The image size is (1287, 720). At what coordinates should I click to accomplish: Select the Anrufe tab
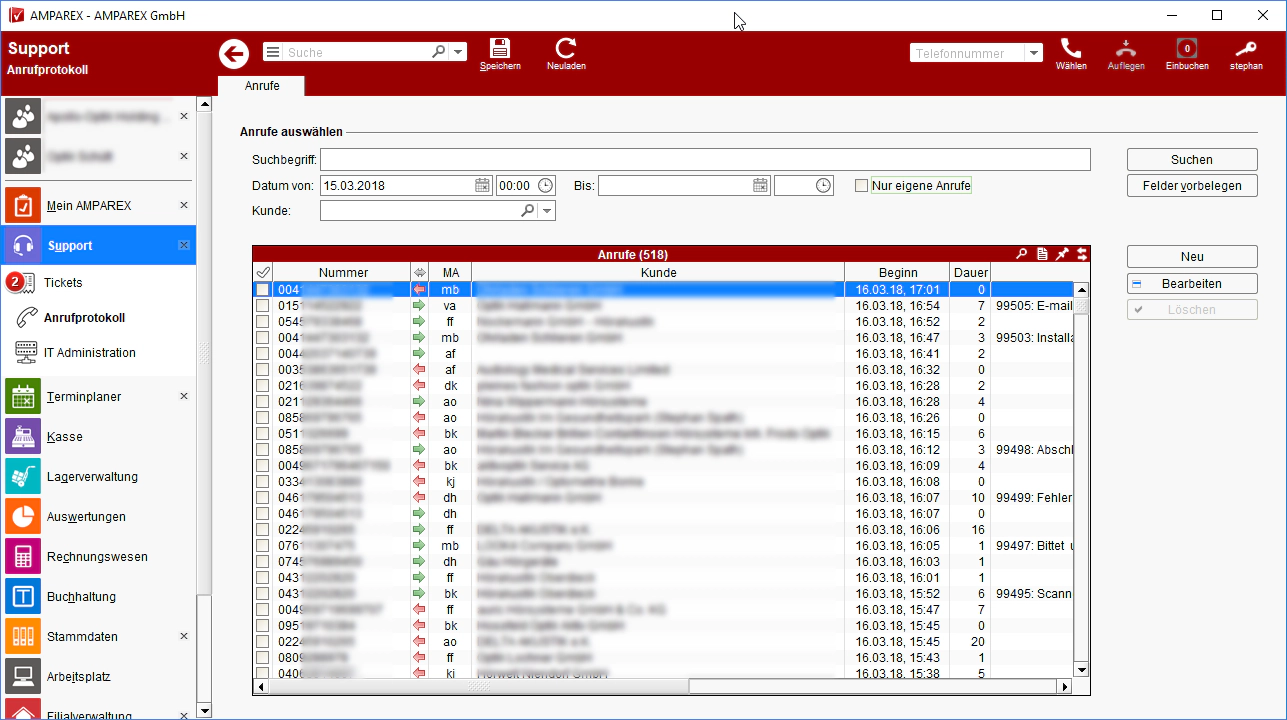point(262,86)
